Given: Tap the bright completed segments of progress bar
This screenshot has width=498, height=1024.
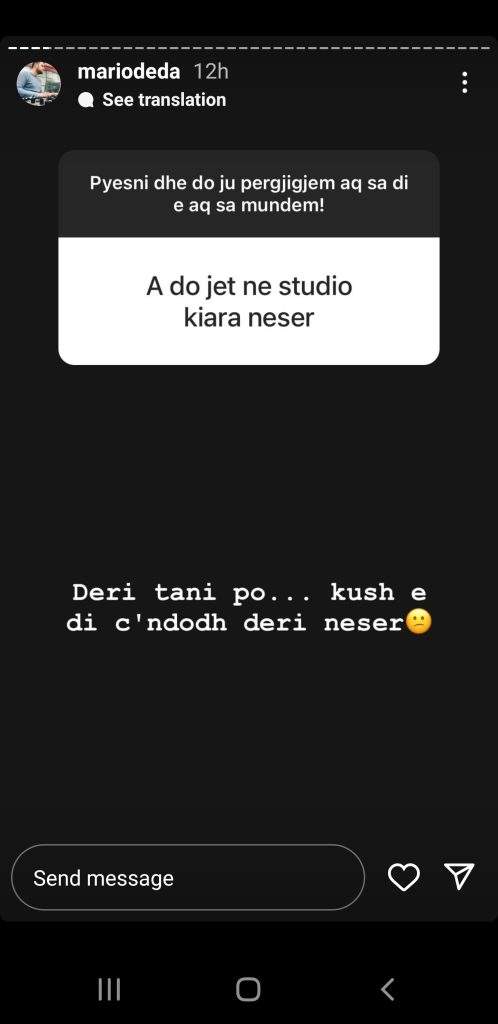Looking at the screenshot, I should (x=29, y=48).
